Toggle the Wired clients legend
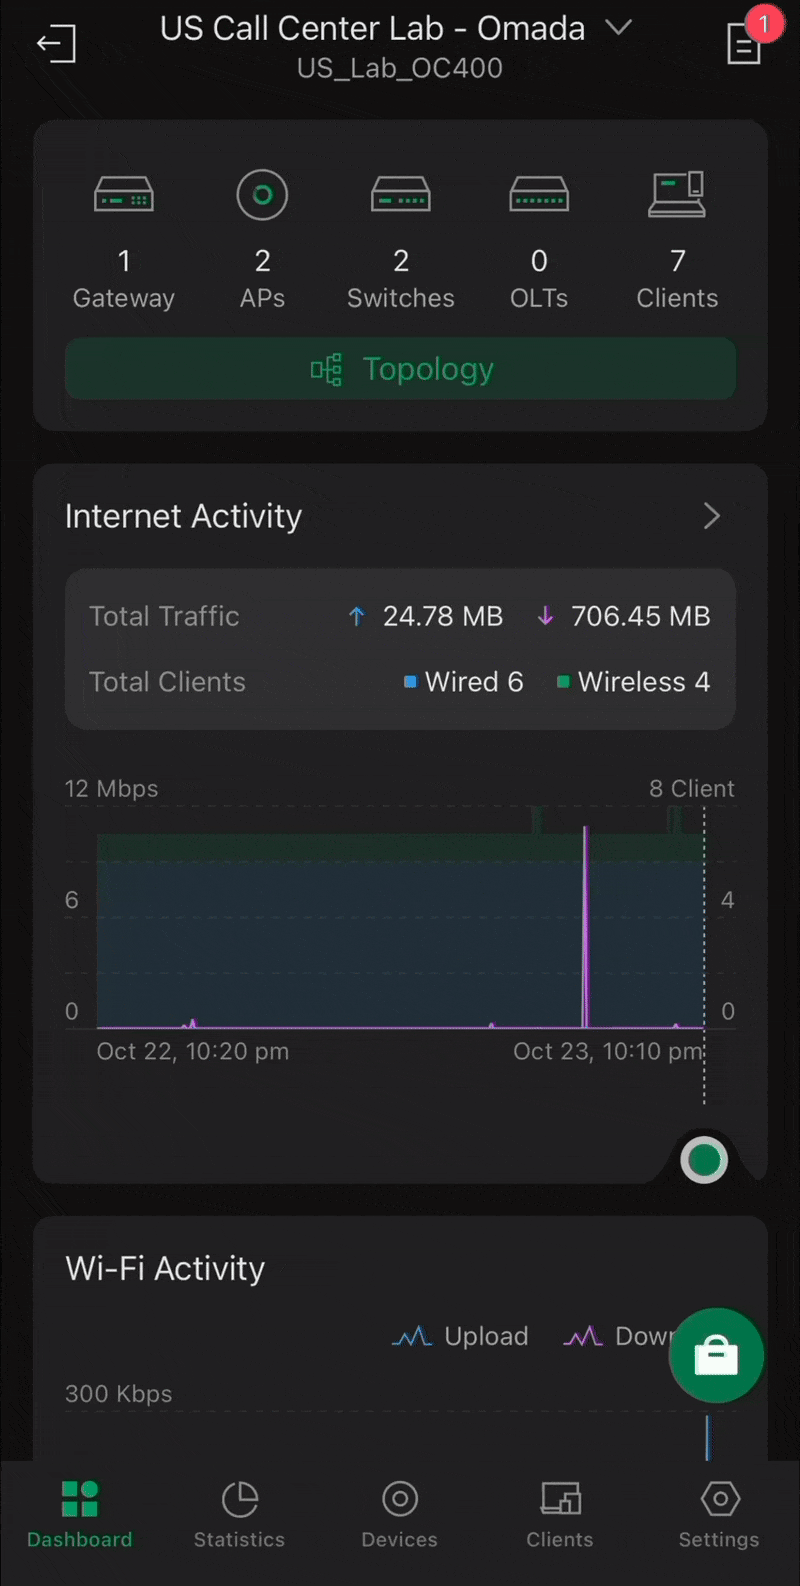The image size is (800, 1586). tap(464, 682)
